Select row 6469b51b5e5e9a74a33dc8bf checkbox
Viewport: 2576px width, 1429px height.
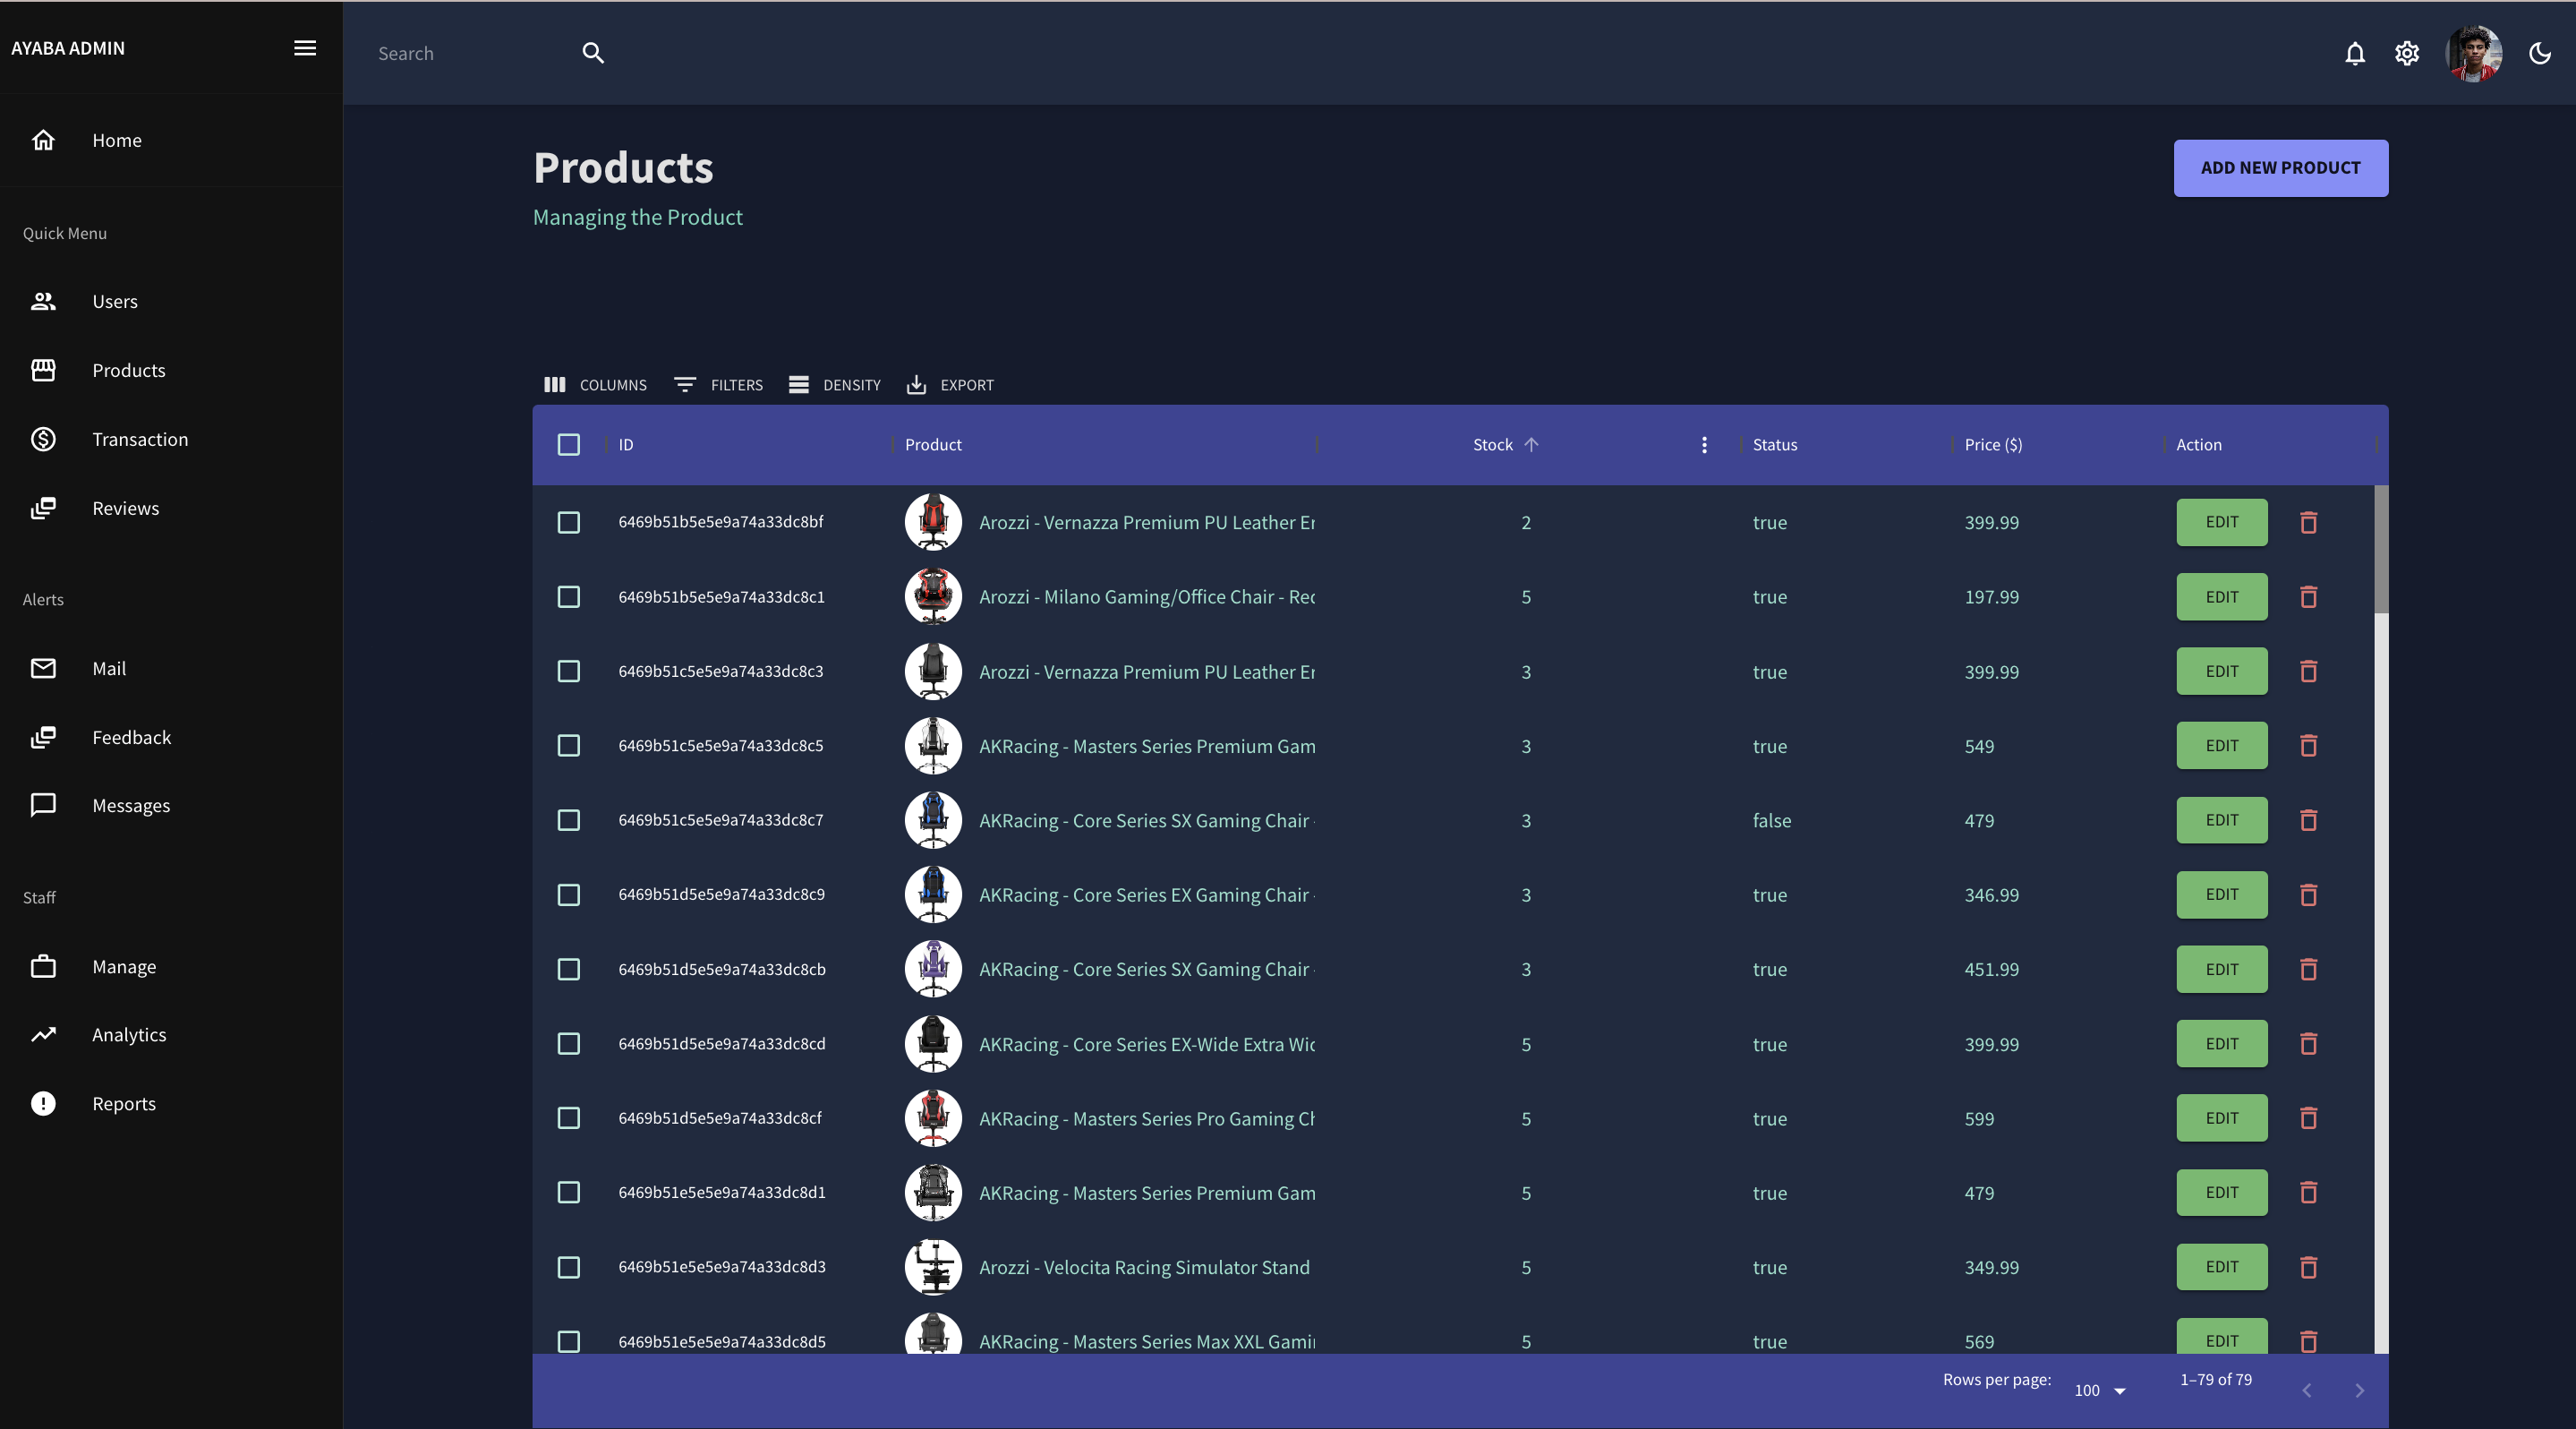coord(569,523)
